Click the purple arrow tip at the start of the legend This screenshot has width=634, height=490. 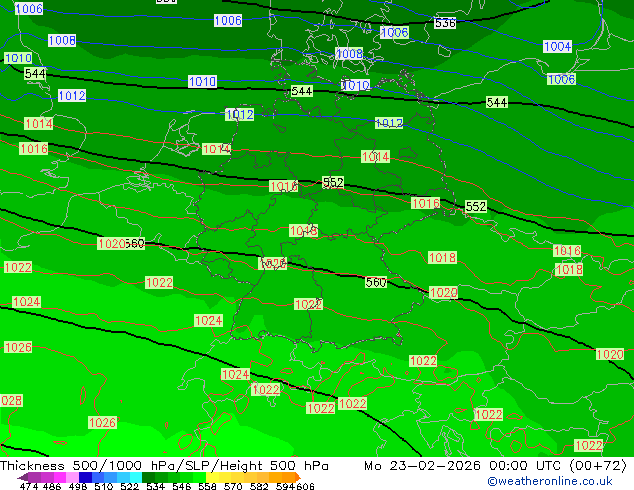pyautogui.click(x=23, y=477)
